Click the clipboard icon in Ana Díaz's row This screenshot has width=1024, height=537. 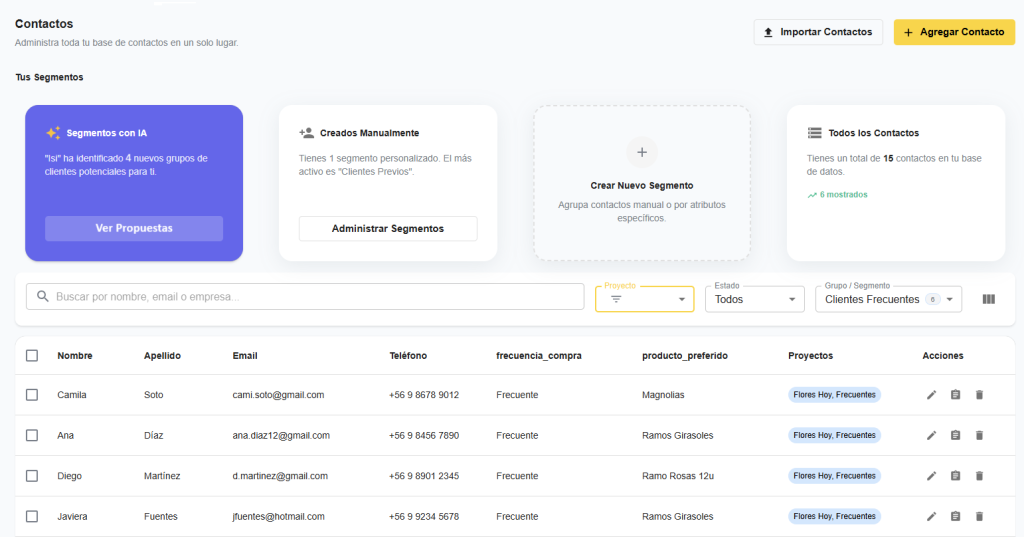click(x=955, y=435)
